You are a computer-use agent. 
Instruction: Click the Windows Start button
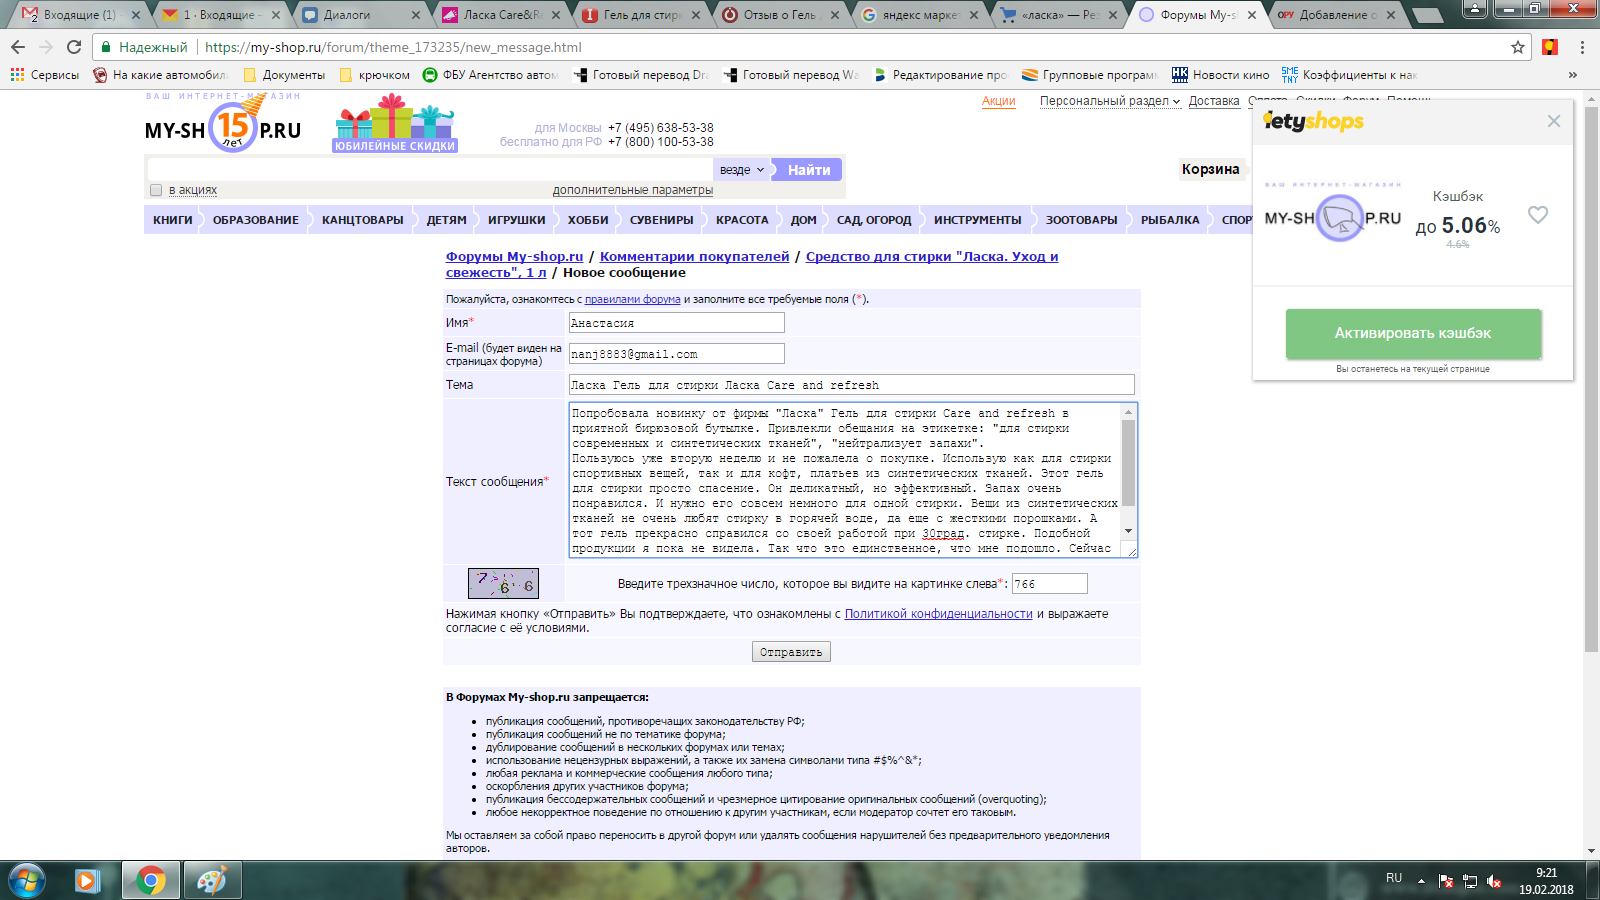(26, 880)
